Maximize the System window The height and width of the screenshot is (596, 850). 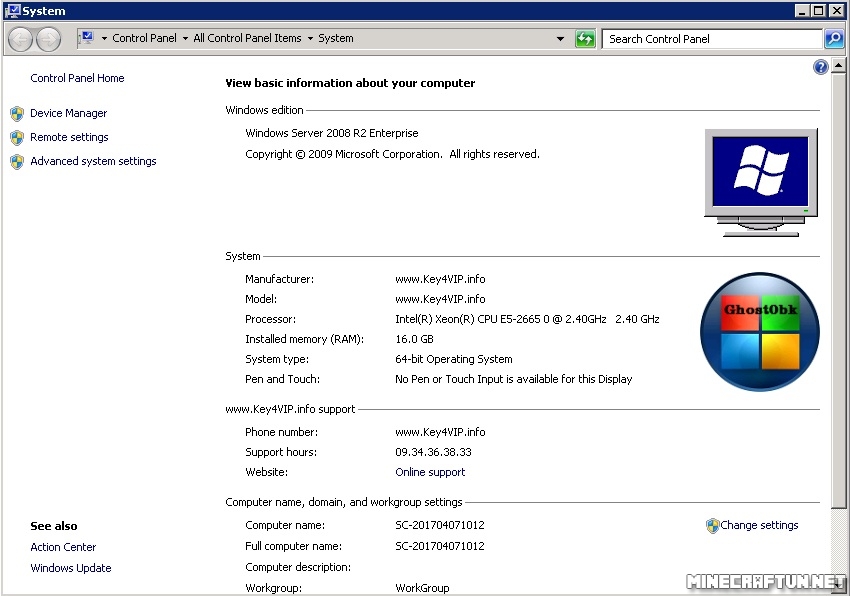(818, 10)
